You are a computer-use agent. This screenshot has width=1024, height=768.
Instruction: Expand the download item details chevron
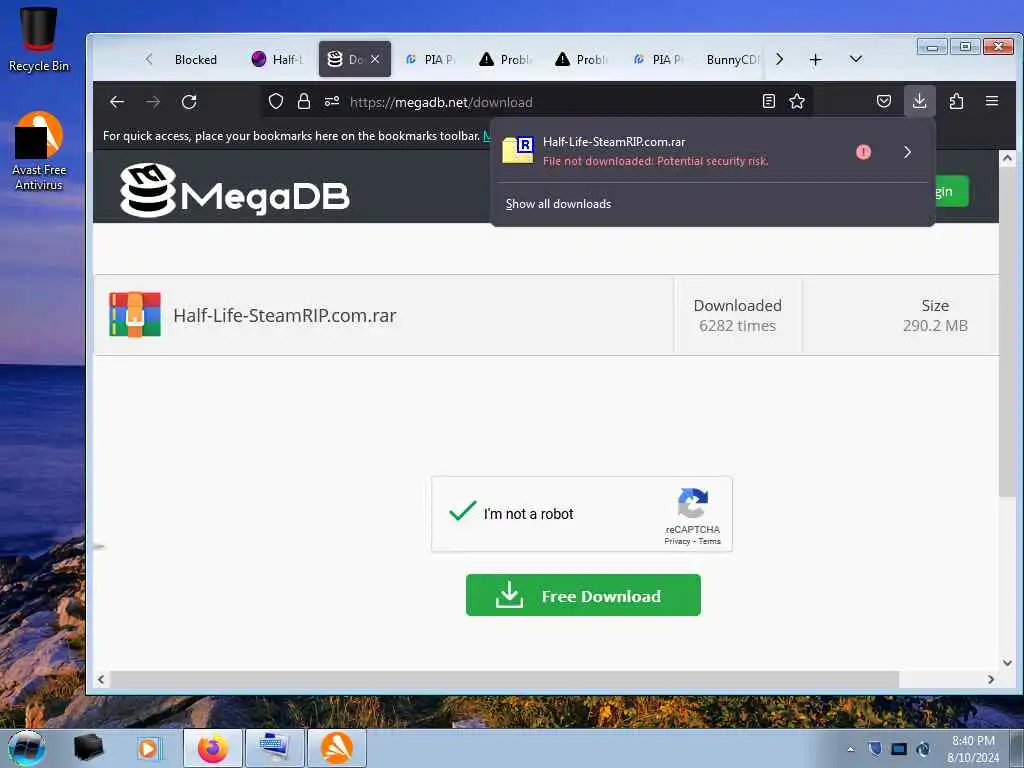[907, 152]
